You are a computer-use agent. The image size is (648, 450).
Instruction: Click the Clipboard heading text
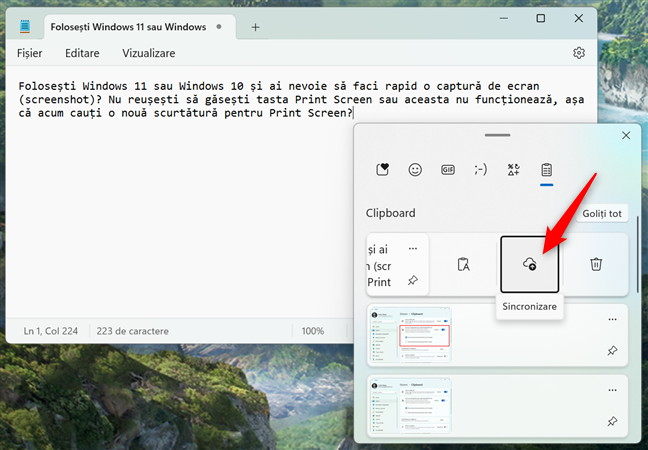(x=391, y=213)
